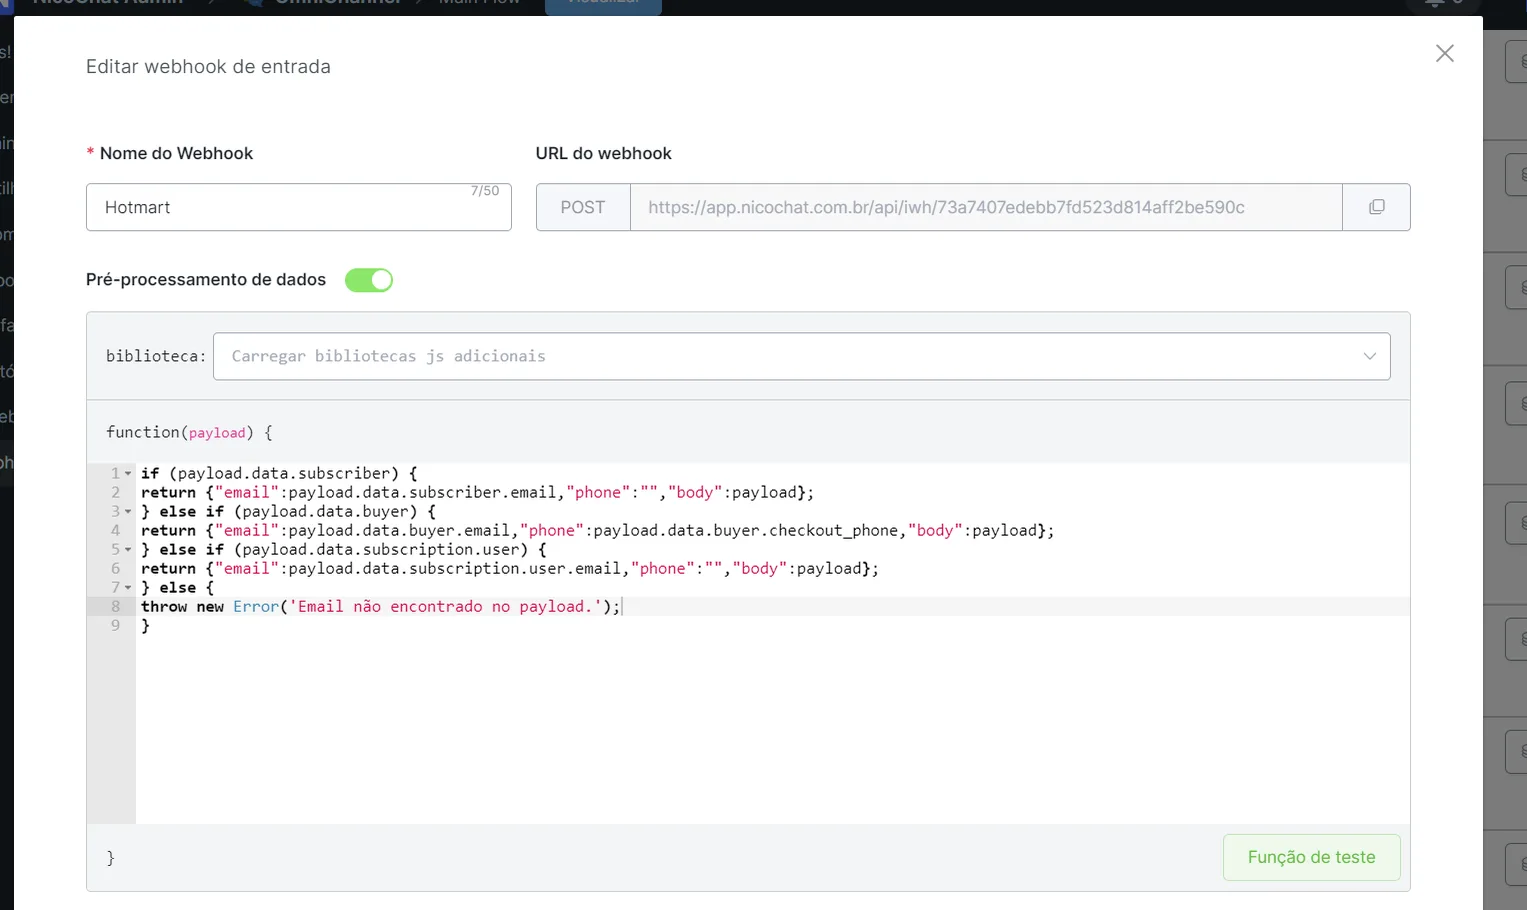The width and height of the screenshot is (1527, 910).
Task: Collapse the code fold arrow on line 5
Action: [128, 550]
